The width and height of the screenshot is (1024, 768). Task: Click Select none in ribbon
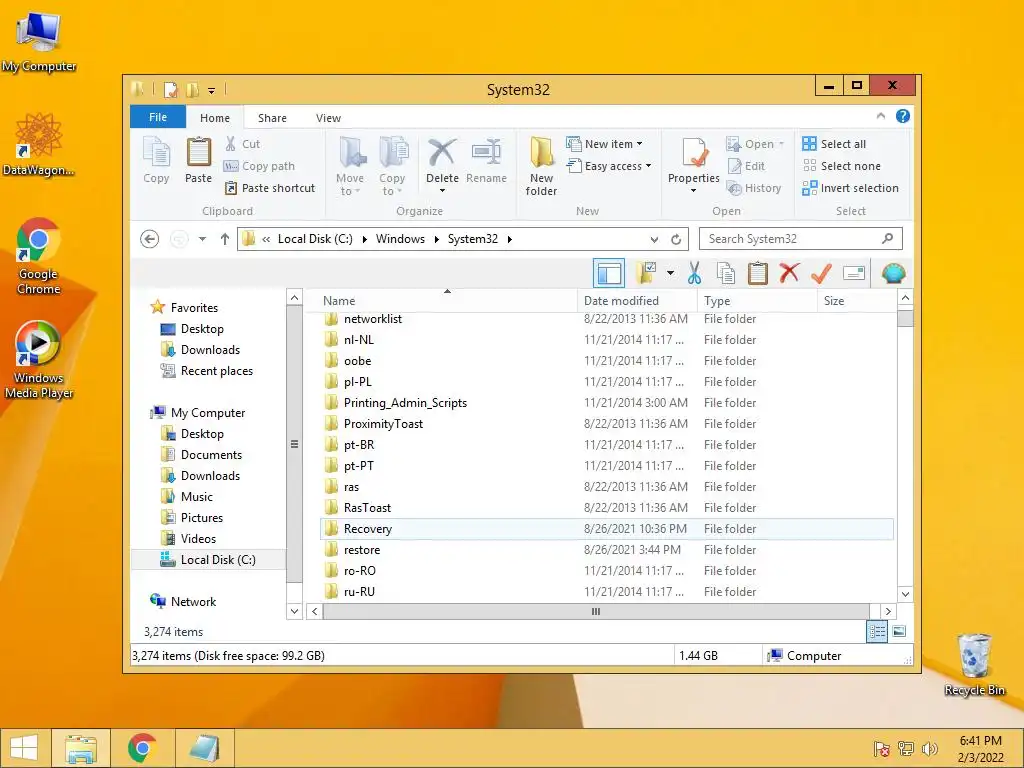tap(842, 166)
